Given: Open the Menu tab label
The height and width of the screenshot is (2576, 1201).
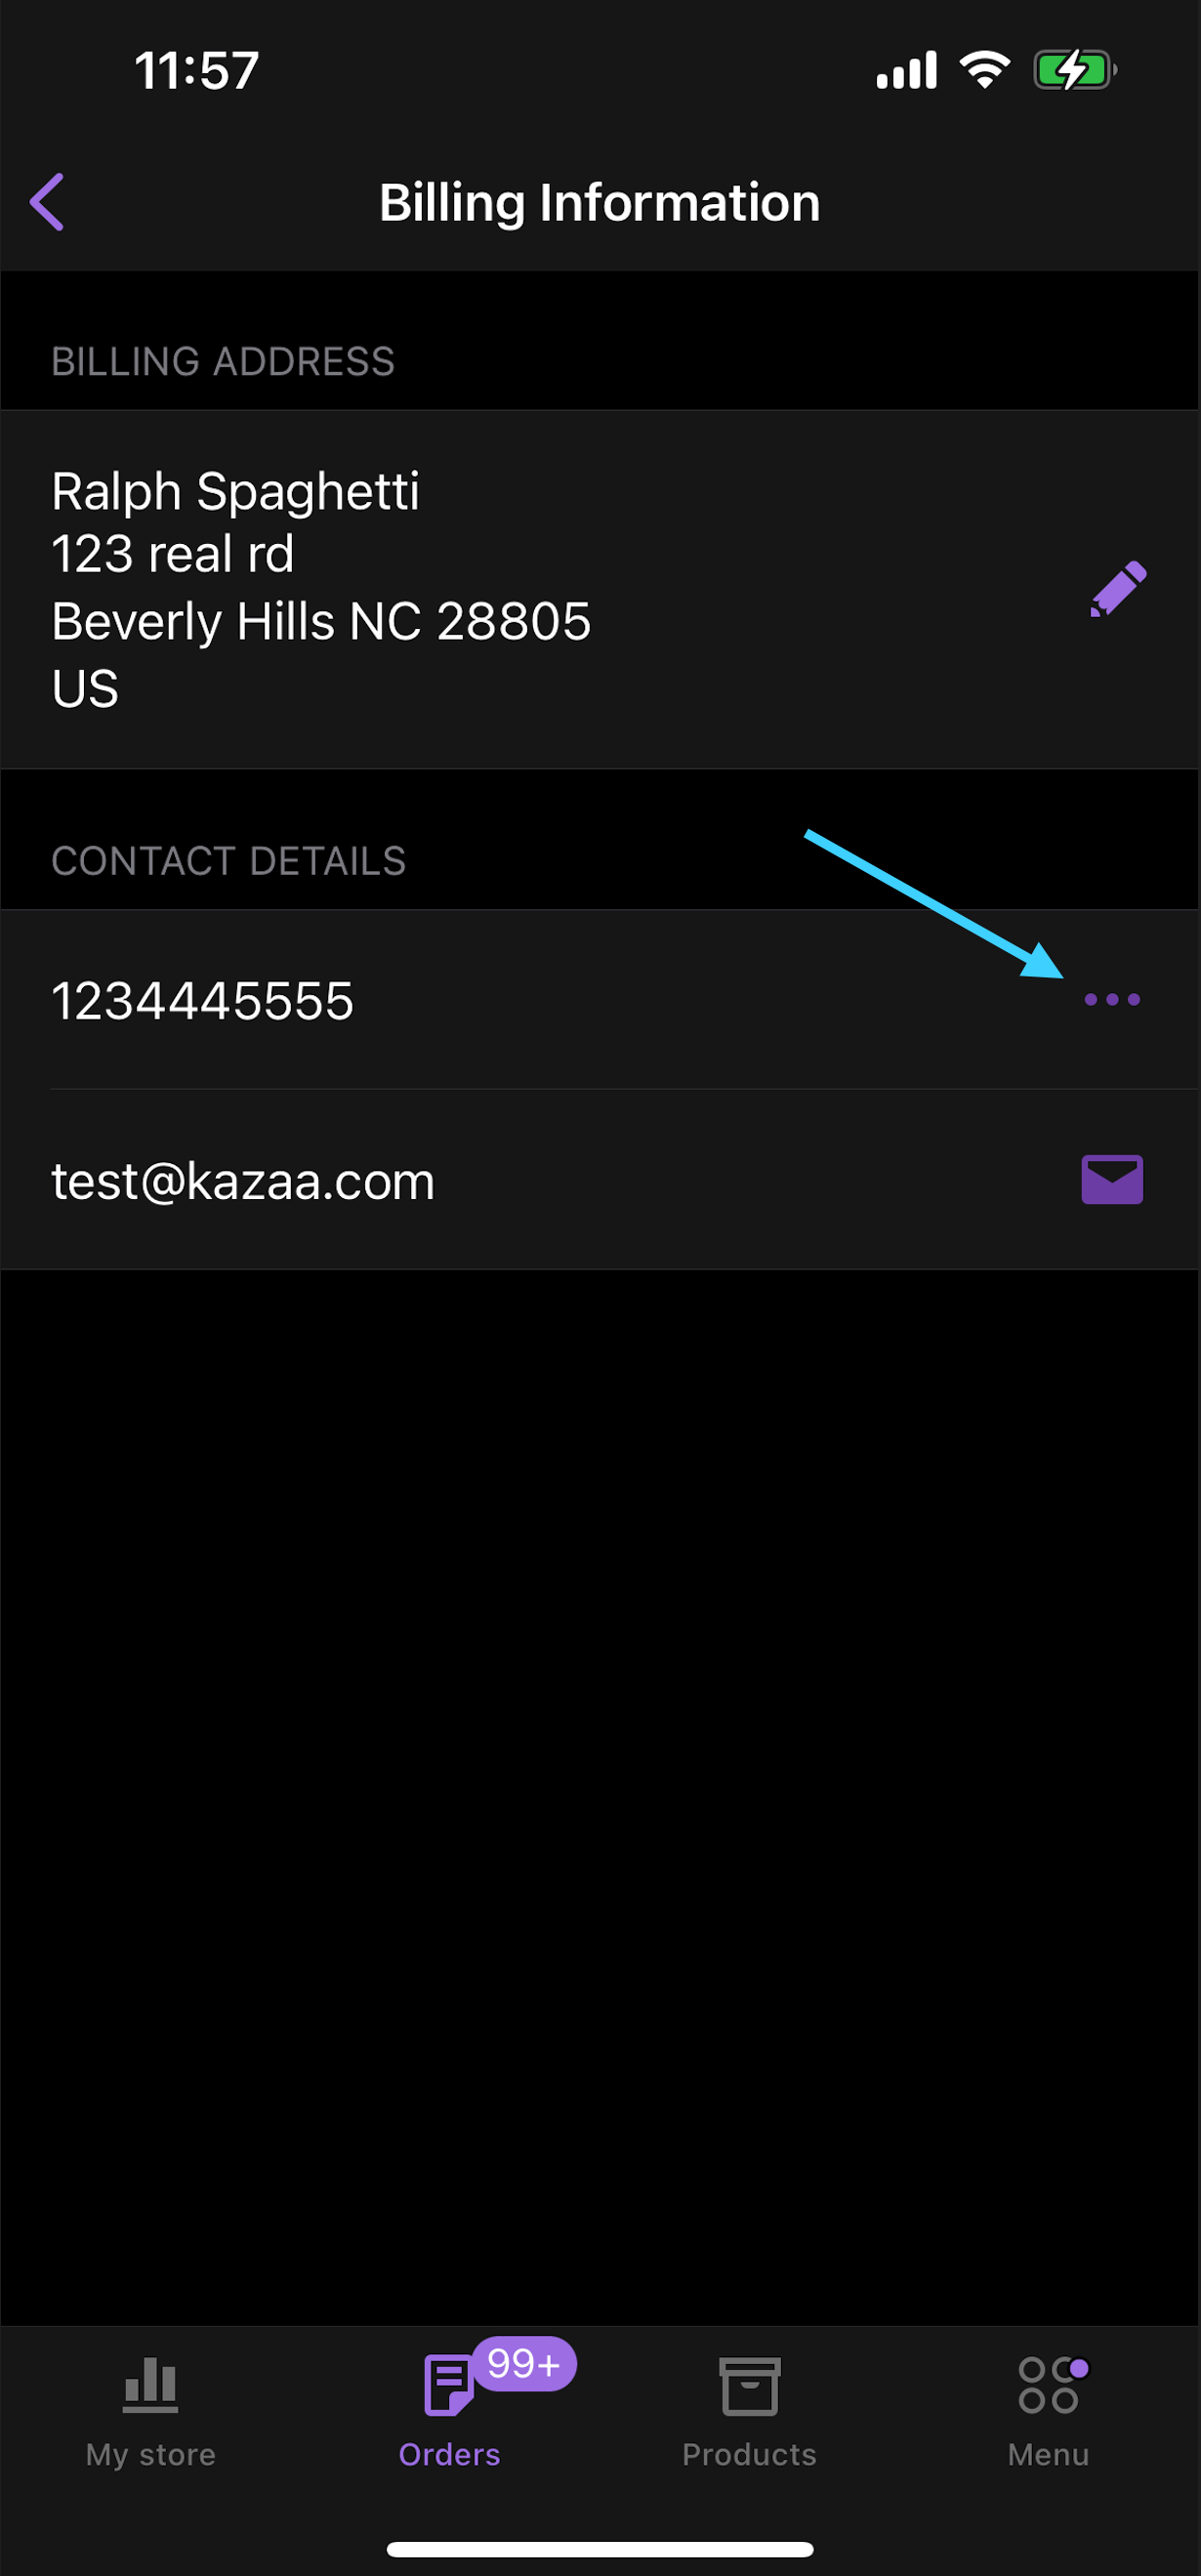Looking at the screenshot, I should click(x=1048, y=2454).
